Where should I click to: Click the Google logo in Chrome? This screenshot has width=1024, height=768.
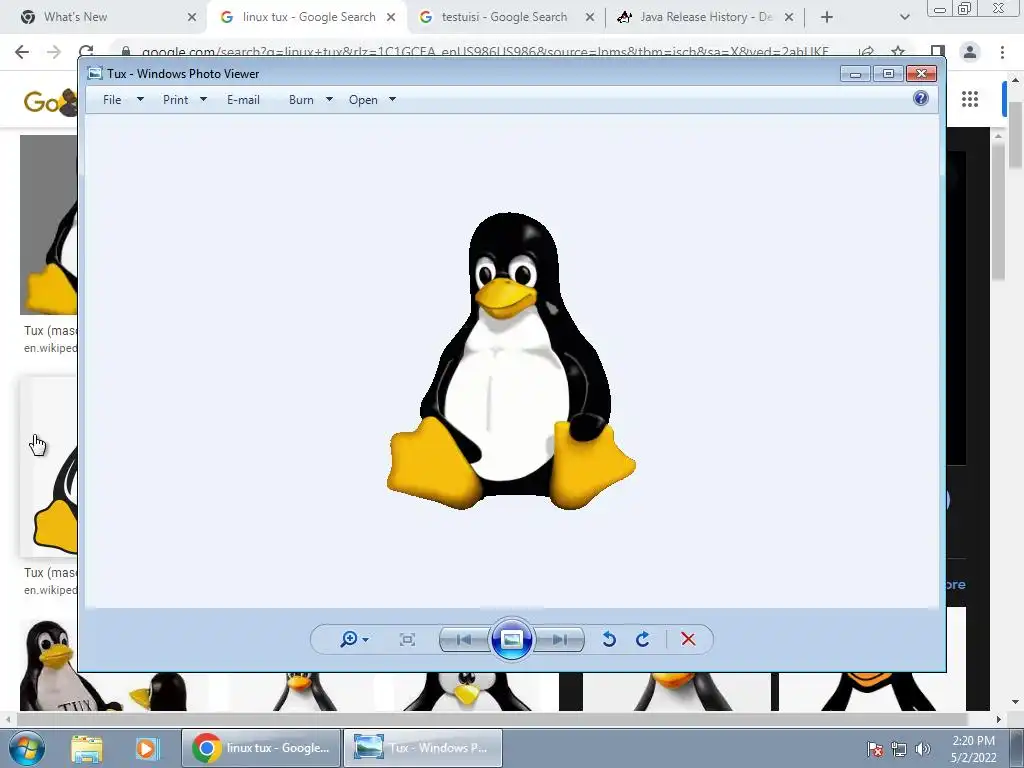coord(50,103)
